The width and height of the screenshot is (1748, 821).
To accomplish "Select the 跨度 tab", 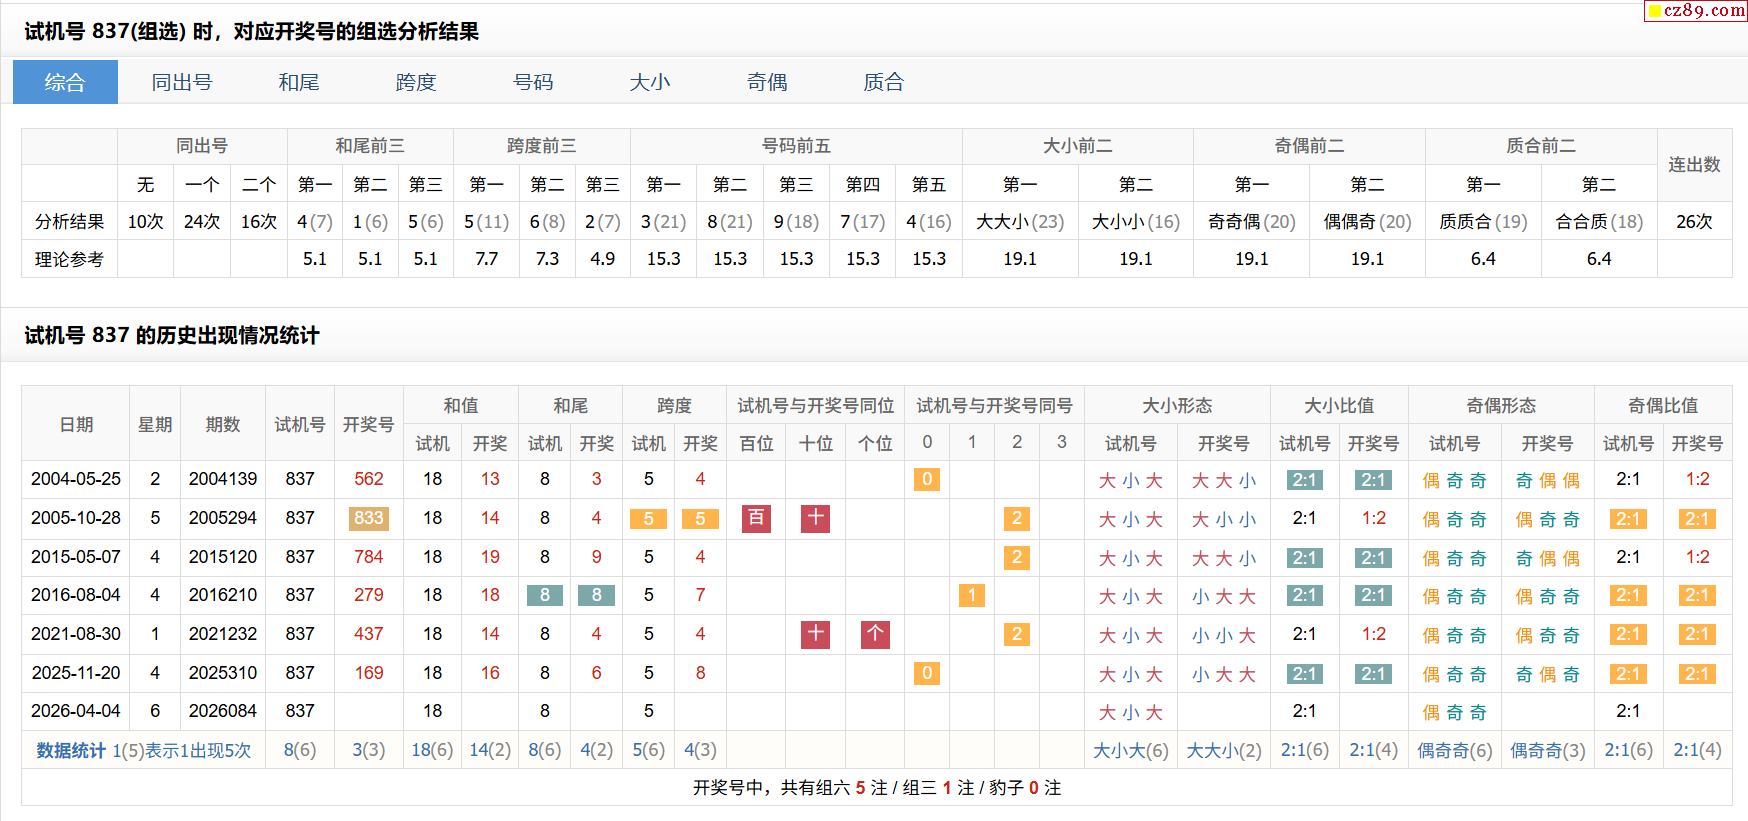I will tap(416, 82).
